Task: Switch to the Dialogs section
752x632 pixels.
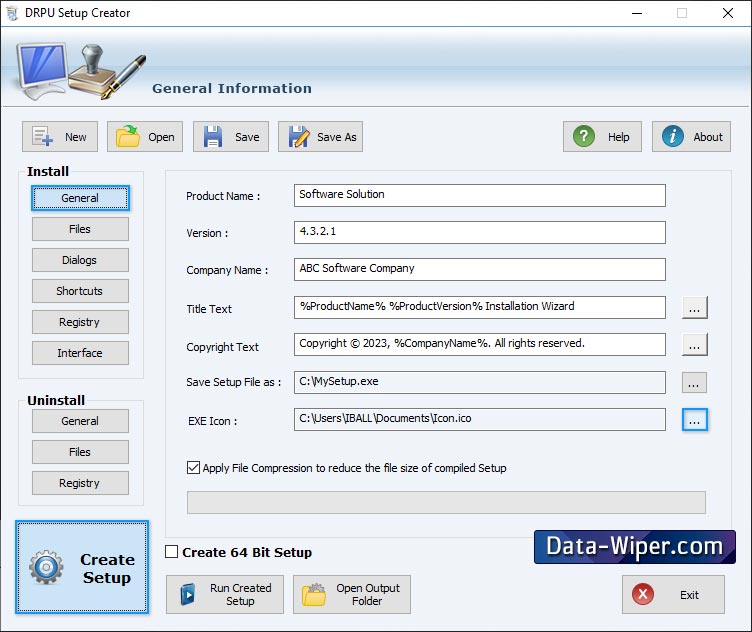Action: (x=80, y=260)
